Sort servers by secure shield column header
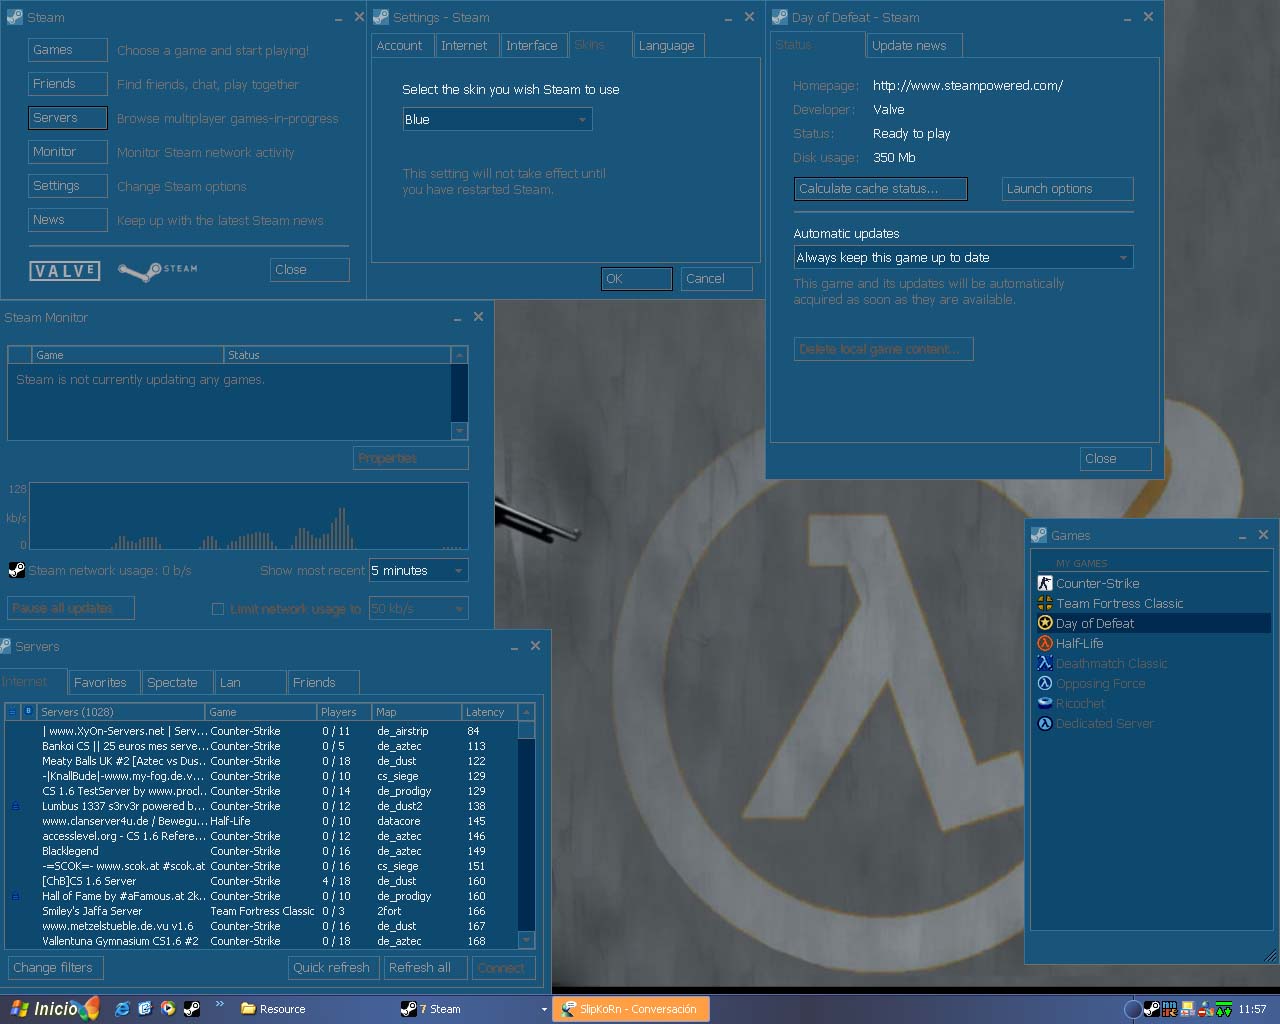 click(28, 712)
